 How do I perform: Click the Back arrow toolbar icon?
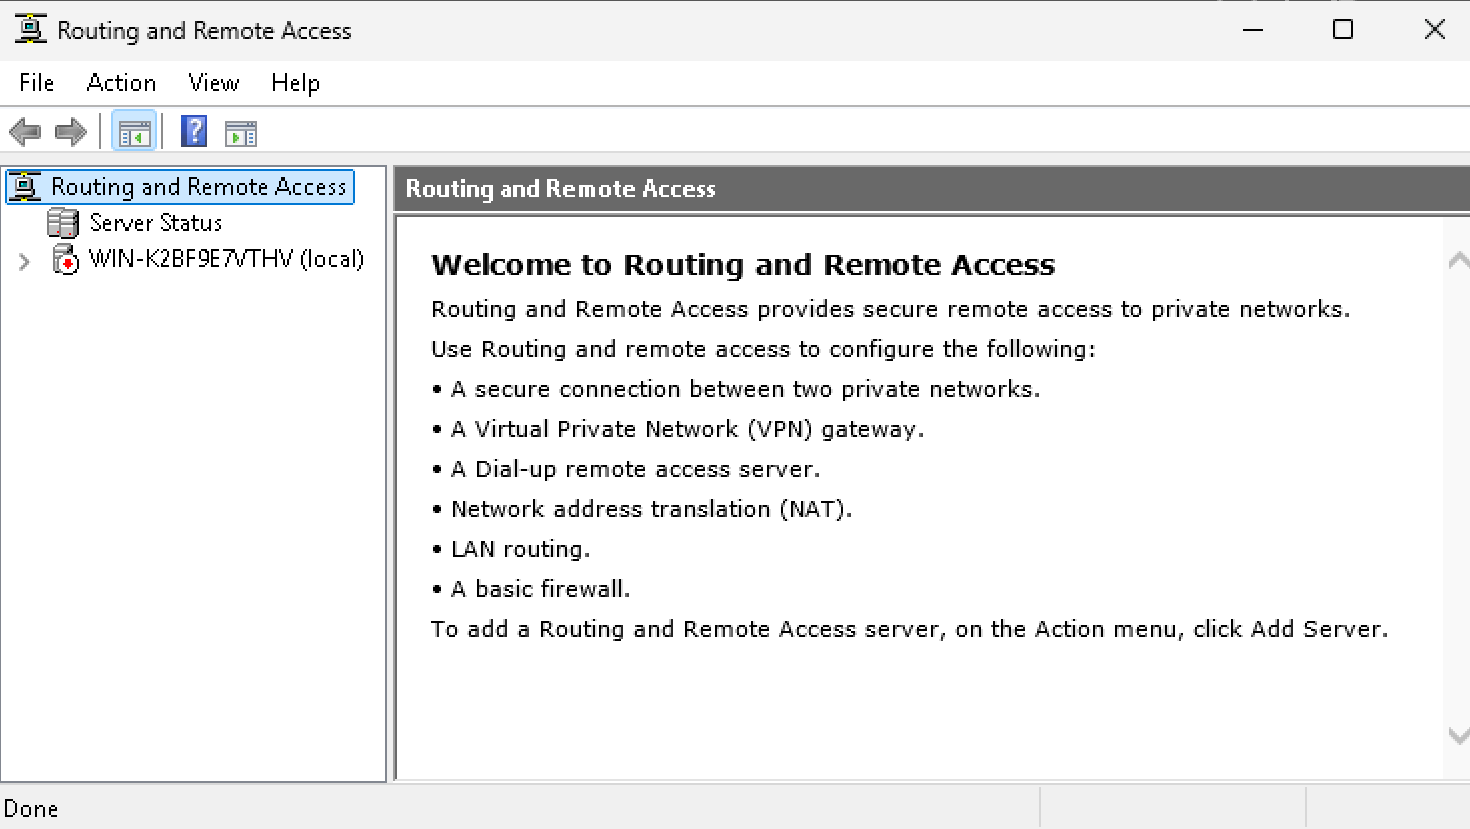24,132
